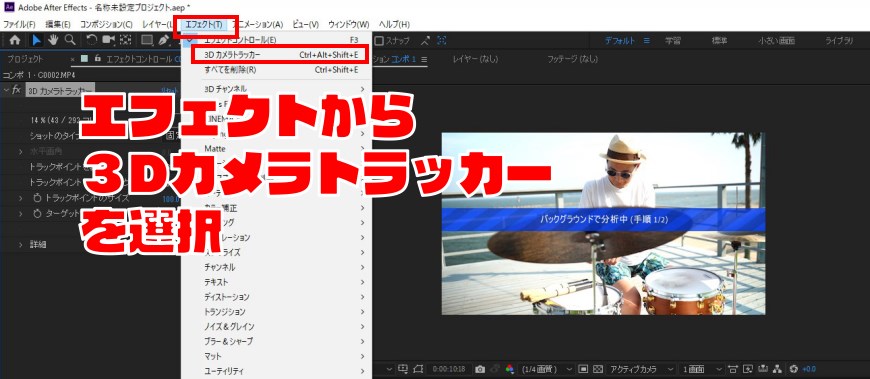The image size is (870, 379).
Task: Open workspace menu icon next to デフォルト
Action: click(x=646, y=41)
